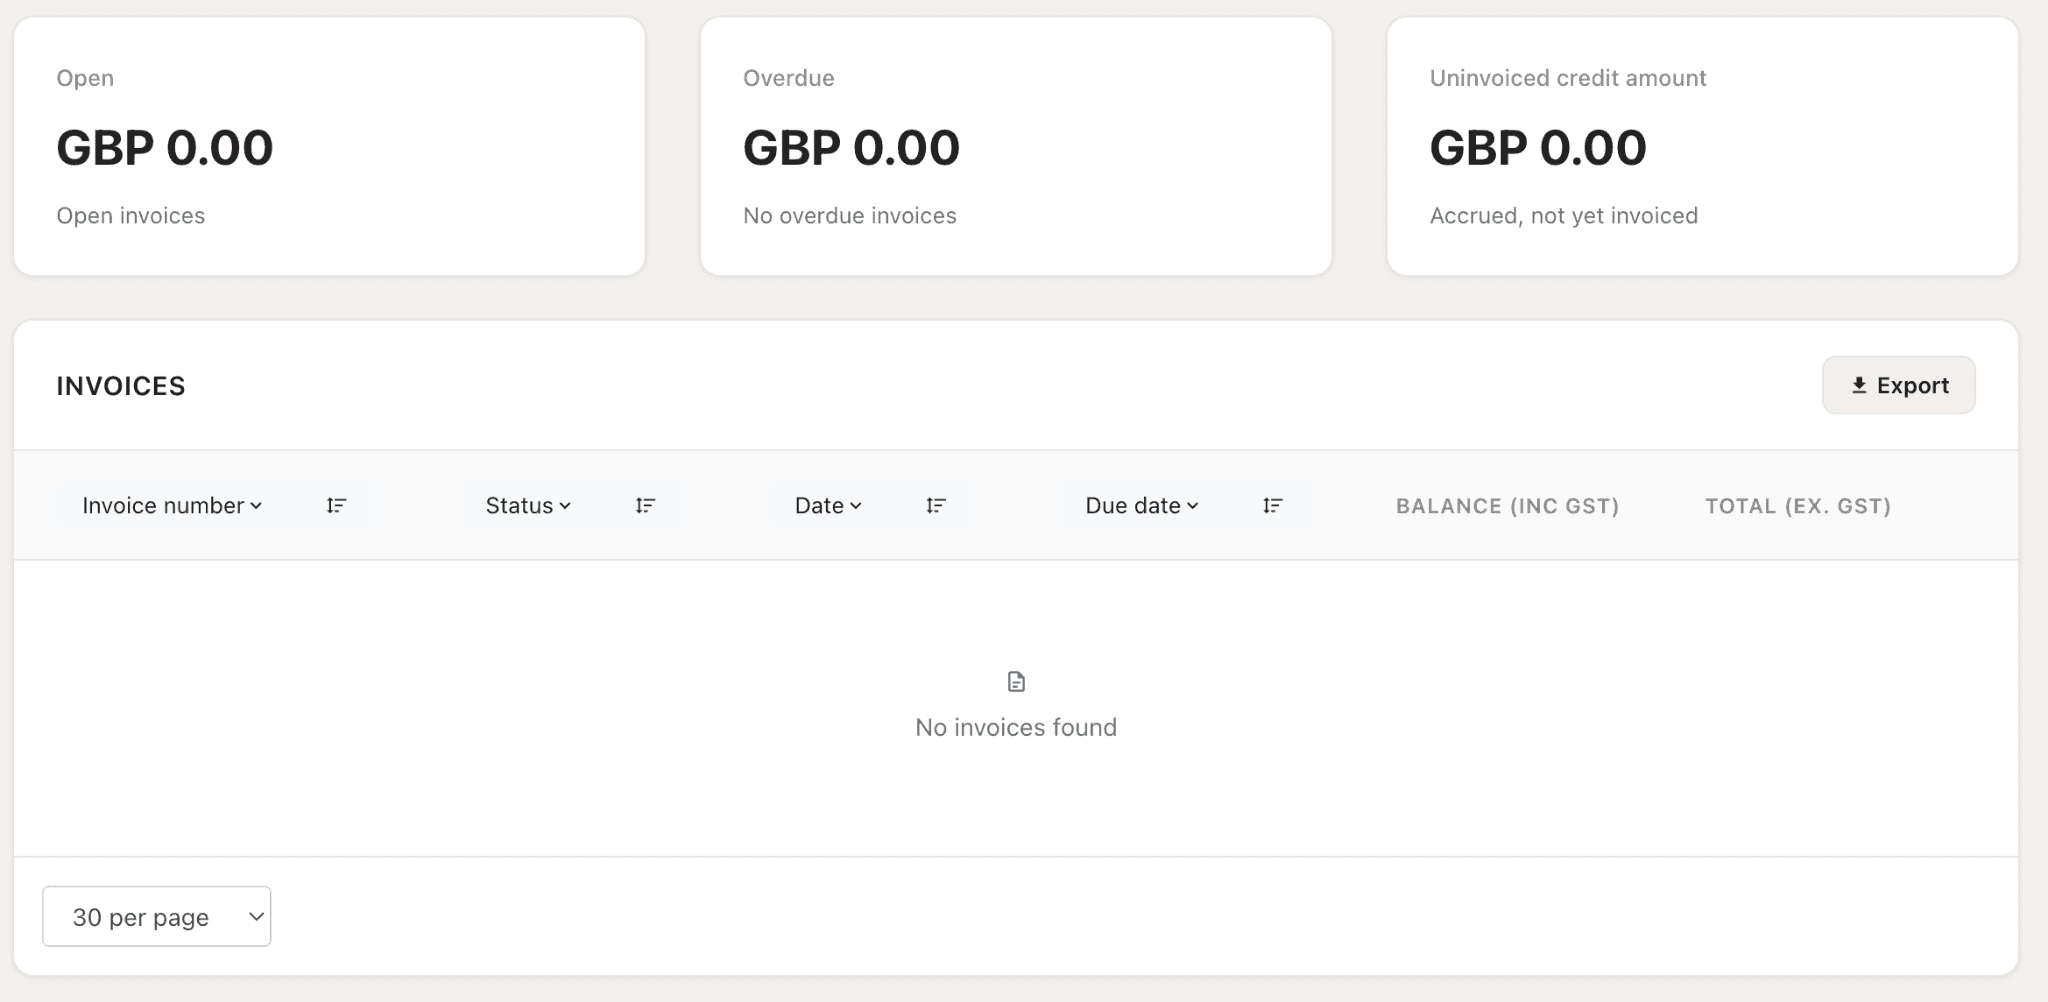Click the Uninvoiced credit amount card
This screenshot has width=2048, height=1002.
tap(1702, 146)
